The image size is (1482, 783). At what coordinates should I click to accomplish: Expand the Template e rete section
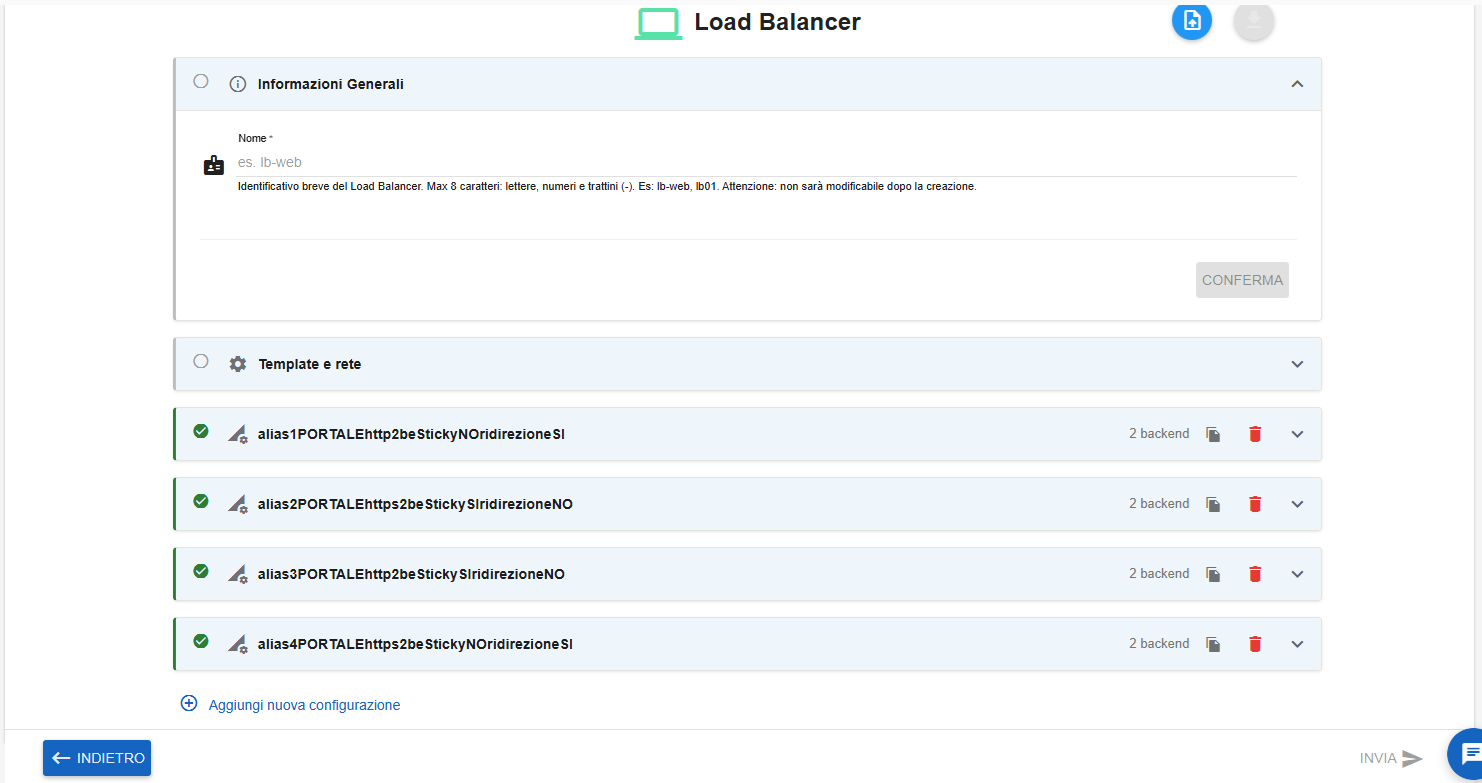pos(1297,364)
